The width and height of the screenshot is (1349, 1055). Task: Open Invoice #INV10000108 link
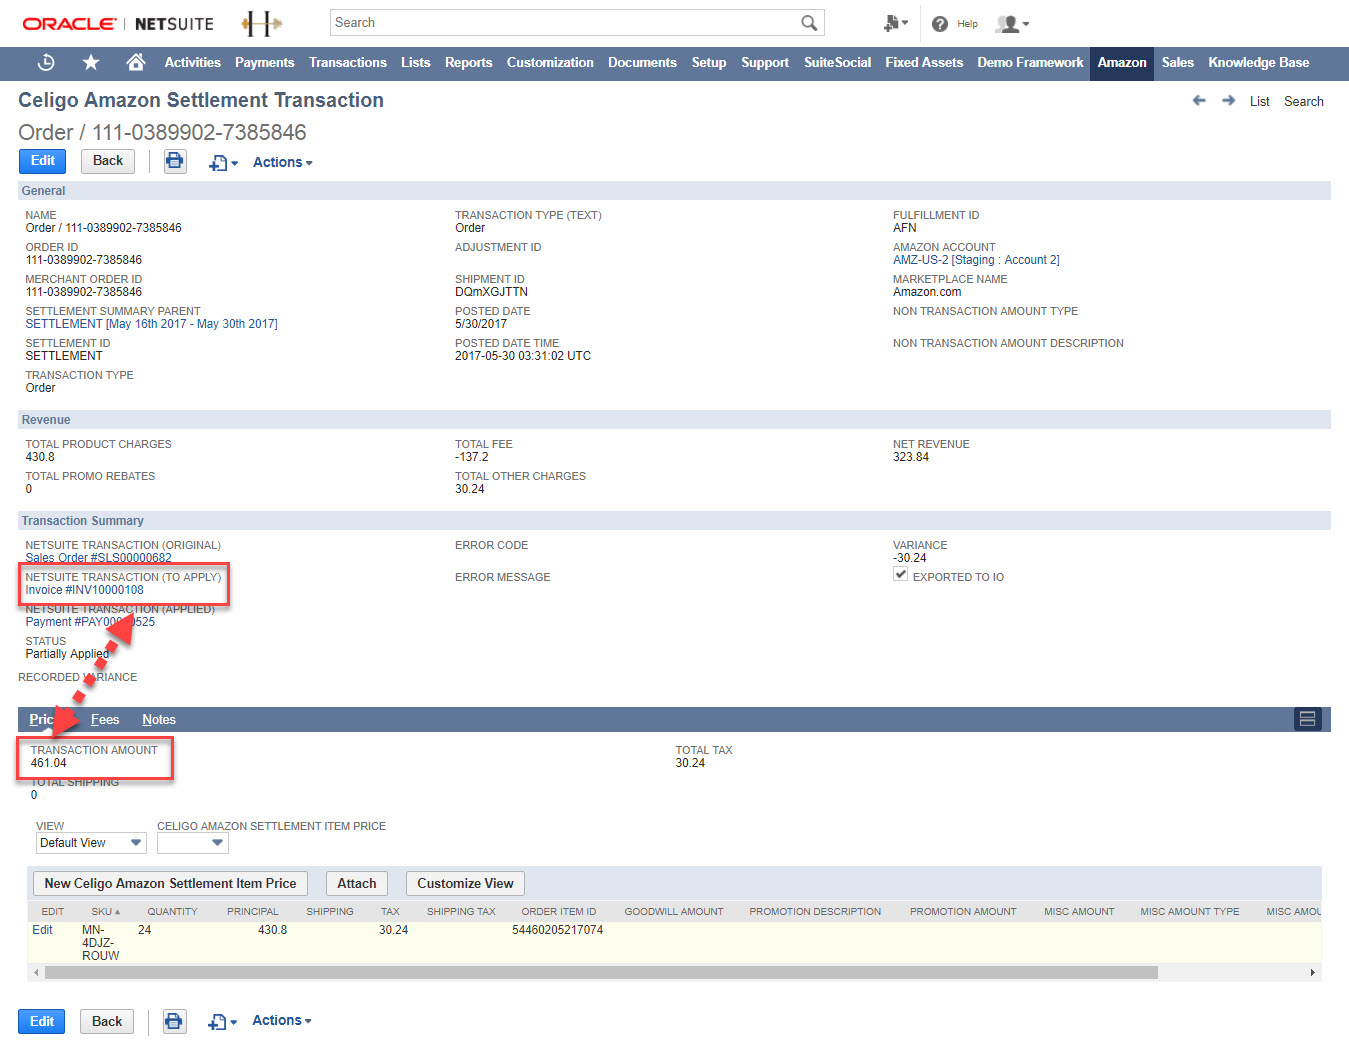coord(85,590)
